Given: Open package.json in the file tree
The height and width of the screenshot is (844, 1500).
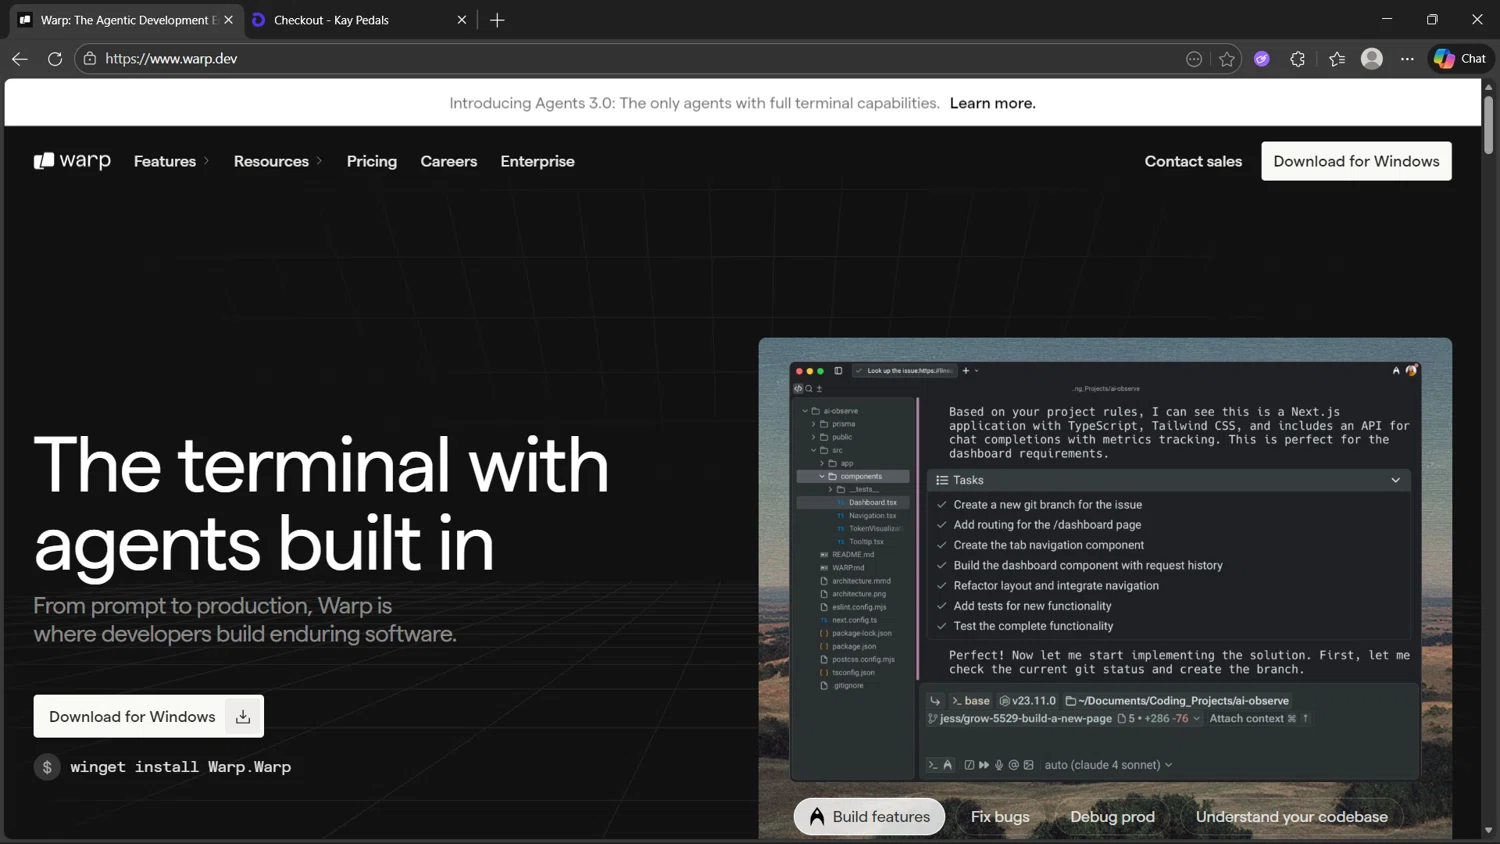Looking at the screenshot, I should 854,646.
